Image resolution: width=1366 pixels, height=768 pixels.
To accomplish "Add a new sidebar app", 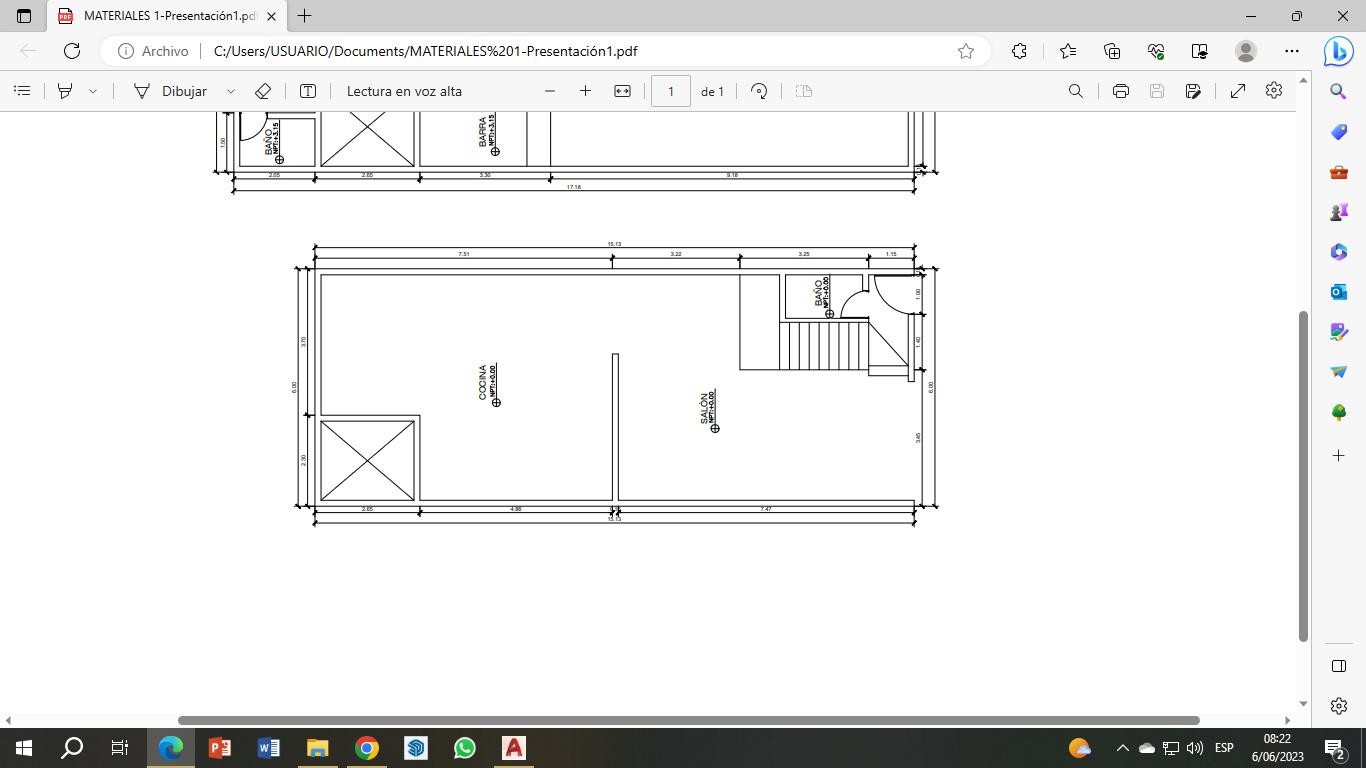I will (x=1339, y=455).
